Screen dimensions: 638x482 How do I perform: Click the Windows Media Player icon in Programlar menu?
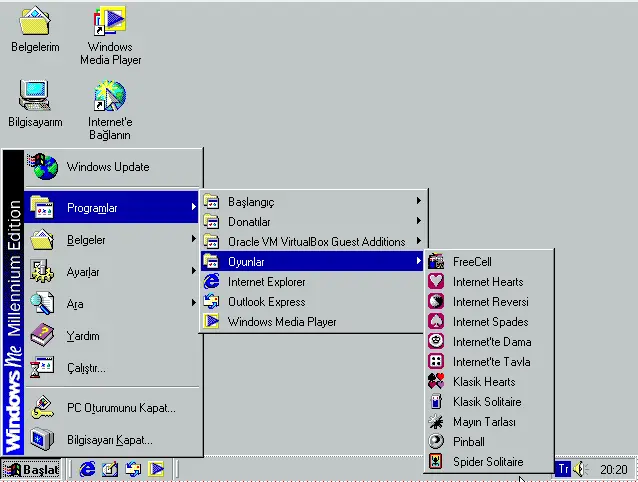coord(211,321)
